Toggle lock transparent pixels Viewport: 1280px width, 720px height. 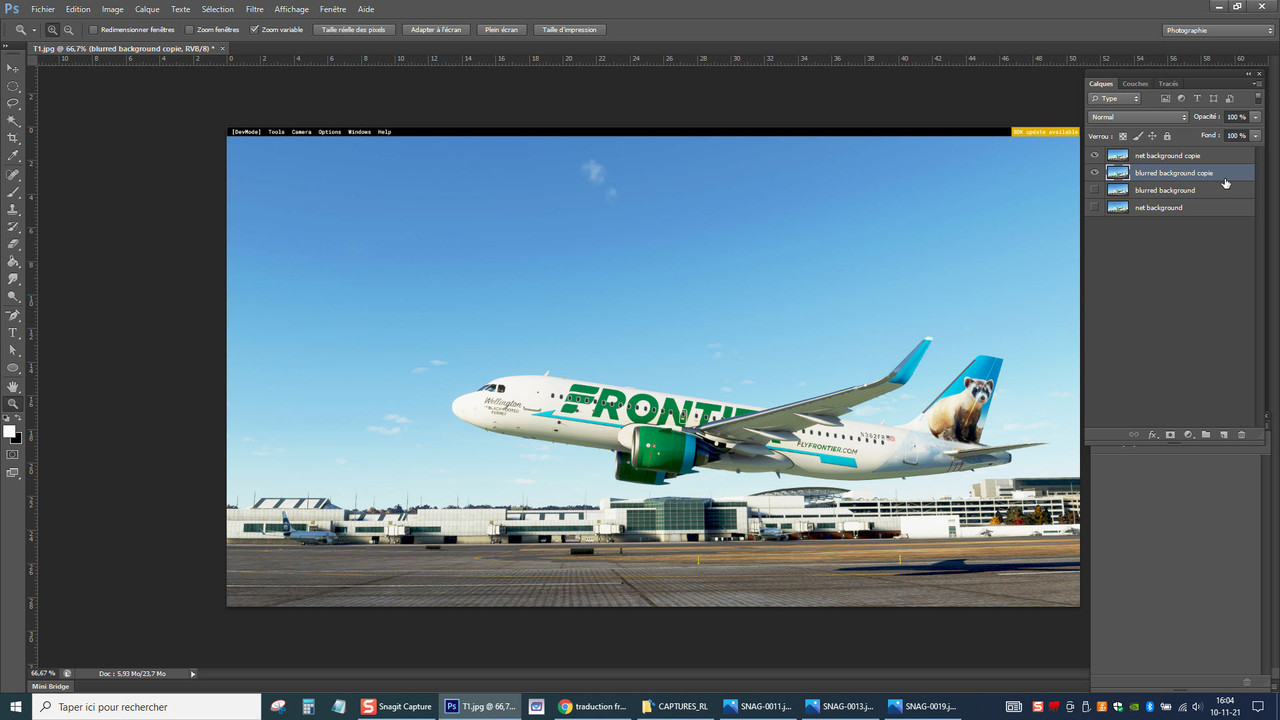pyautogui.click(x=1122, y=136)
